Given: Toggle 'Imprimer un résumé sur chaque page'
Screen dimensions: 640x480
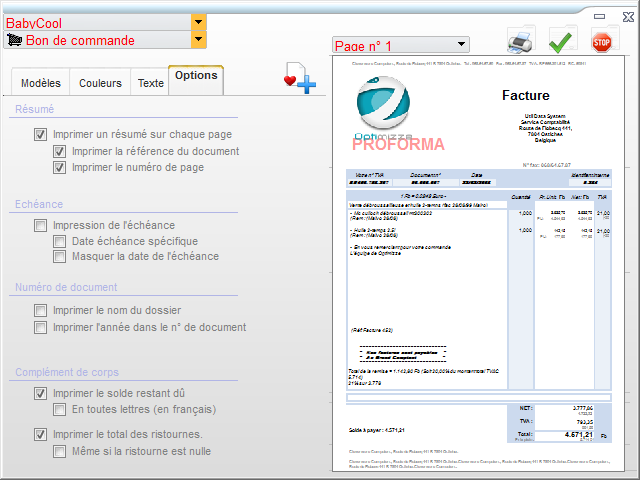Looking at the screenshot, I should tap(41, 134).
